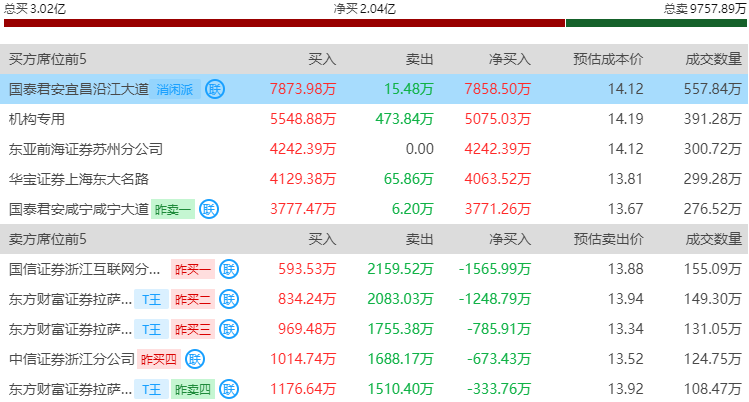Click the 联 icon next to 昨买三
Viewport: 749px width, 402px height.
[229, 329]
